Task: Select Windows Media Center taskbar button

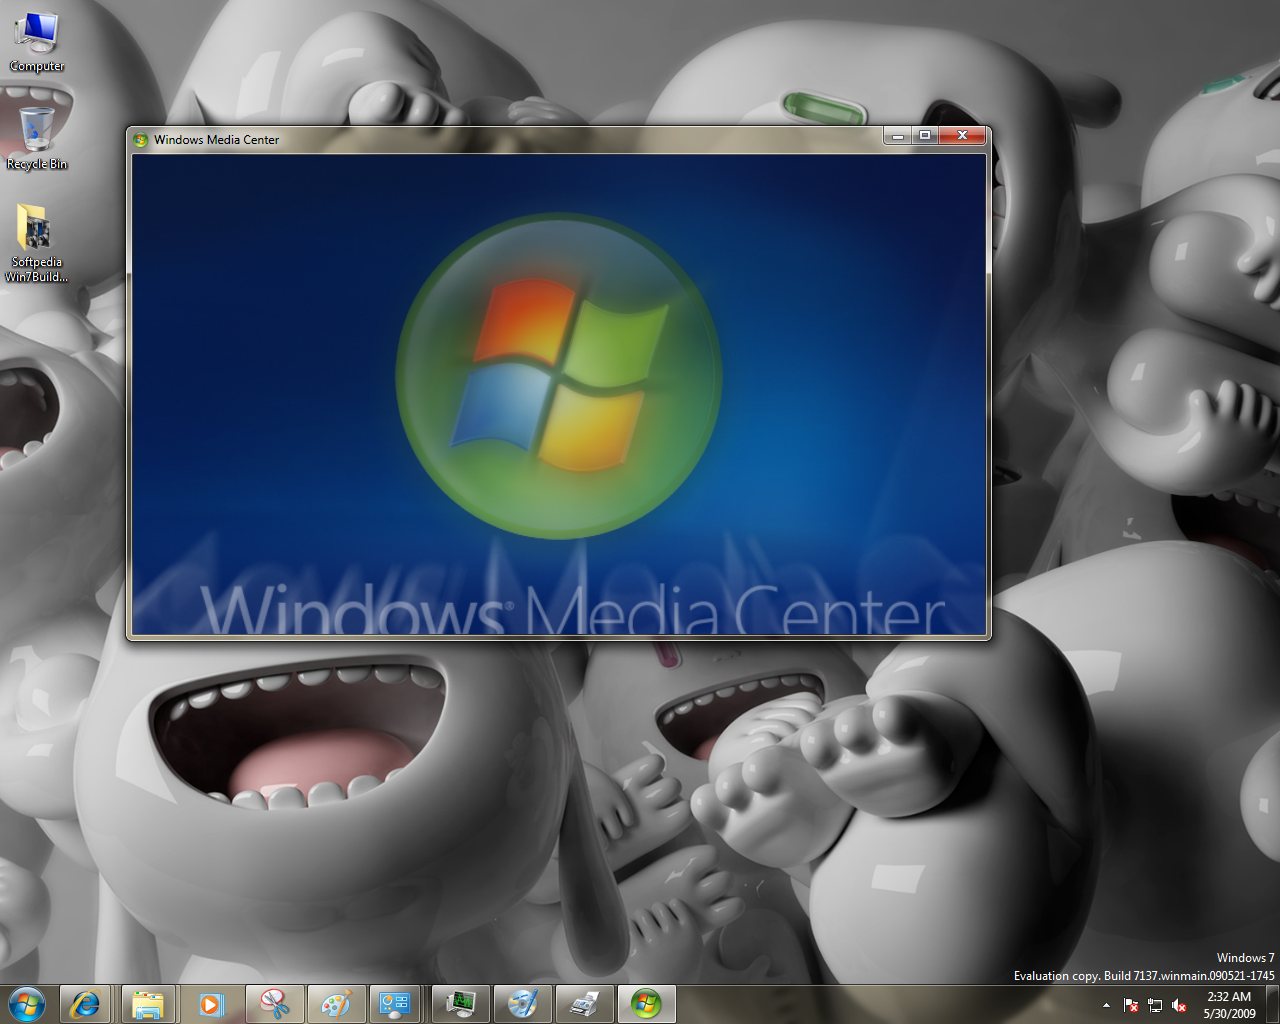Action: pos(646,1004)
